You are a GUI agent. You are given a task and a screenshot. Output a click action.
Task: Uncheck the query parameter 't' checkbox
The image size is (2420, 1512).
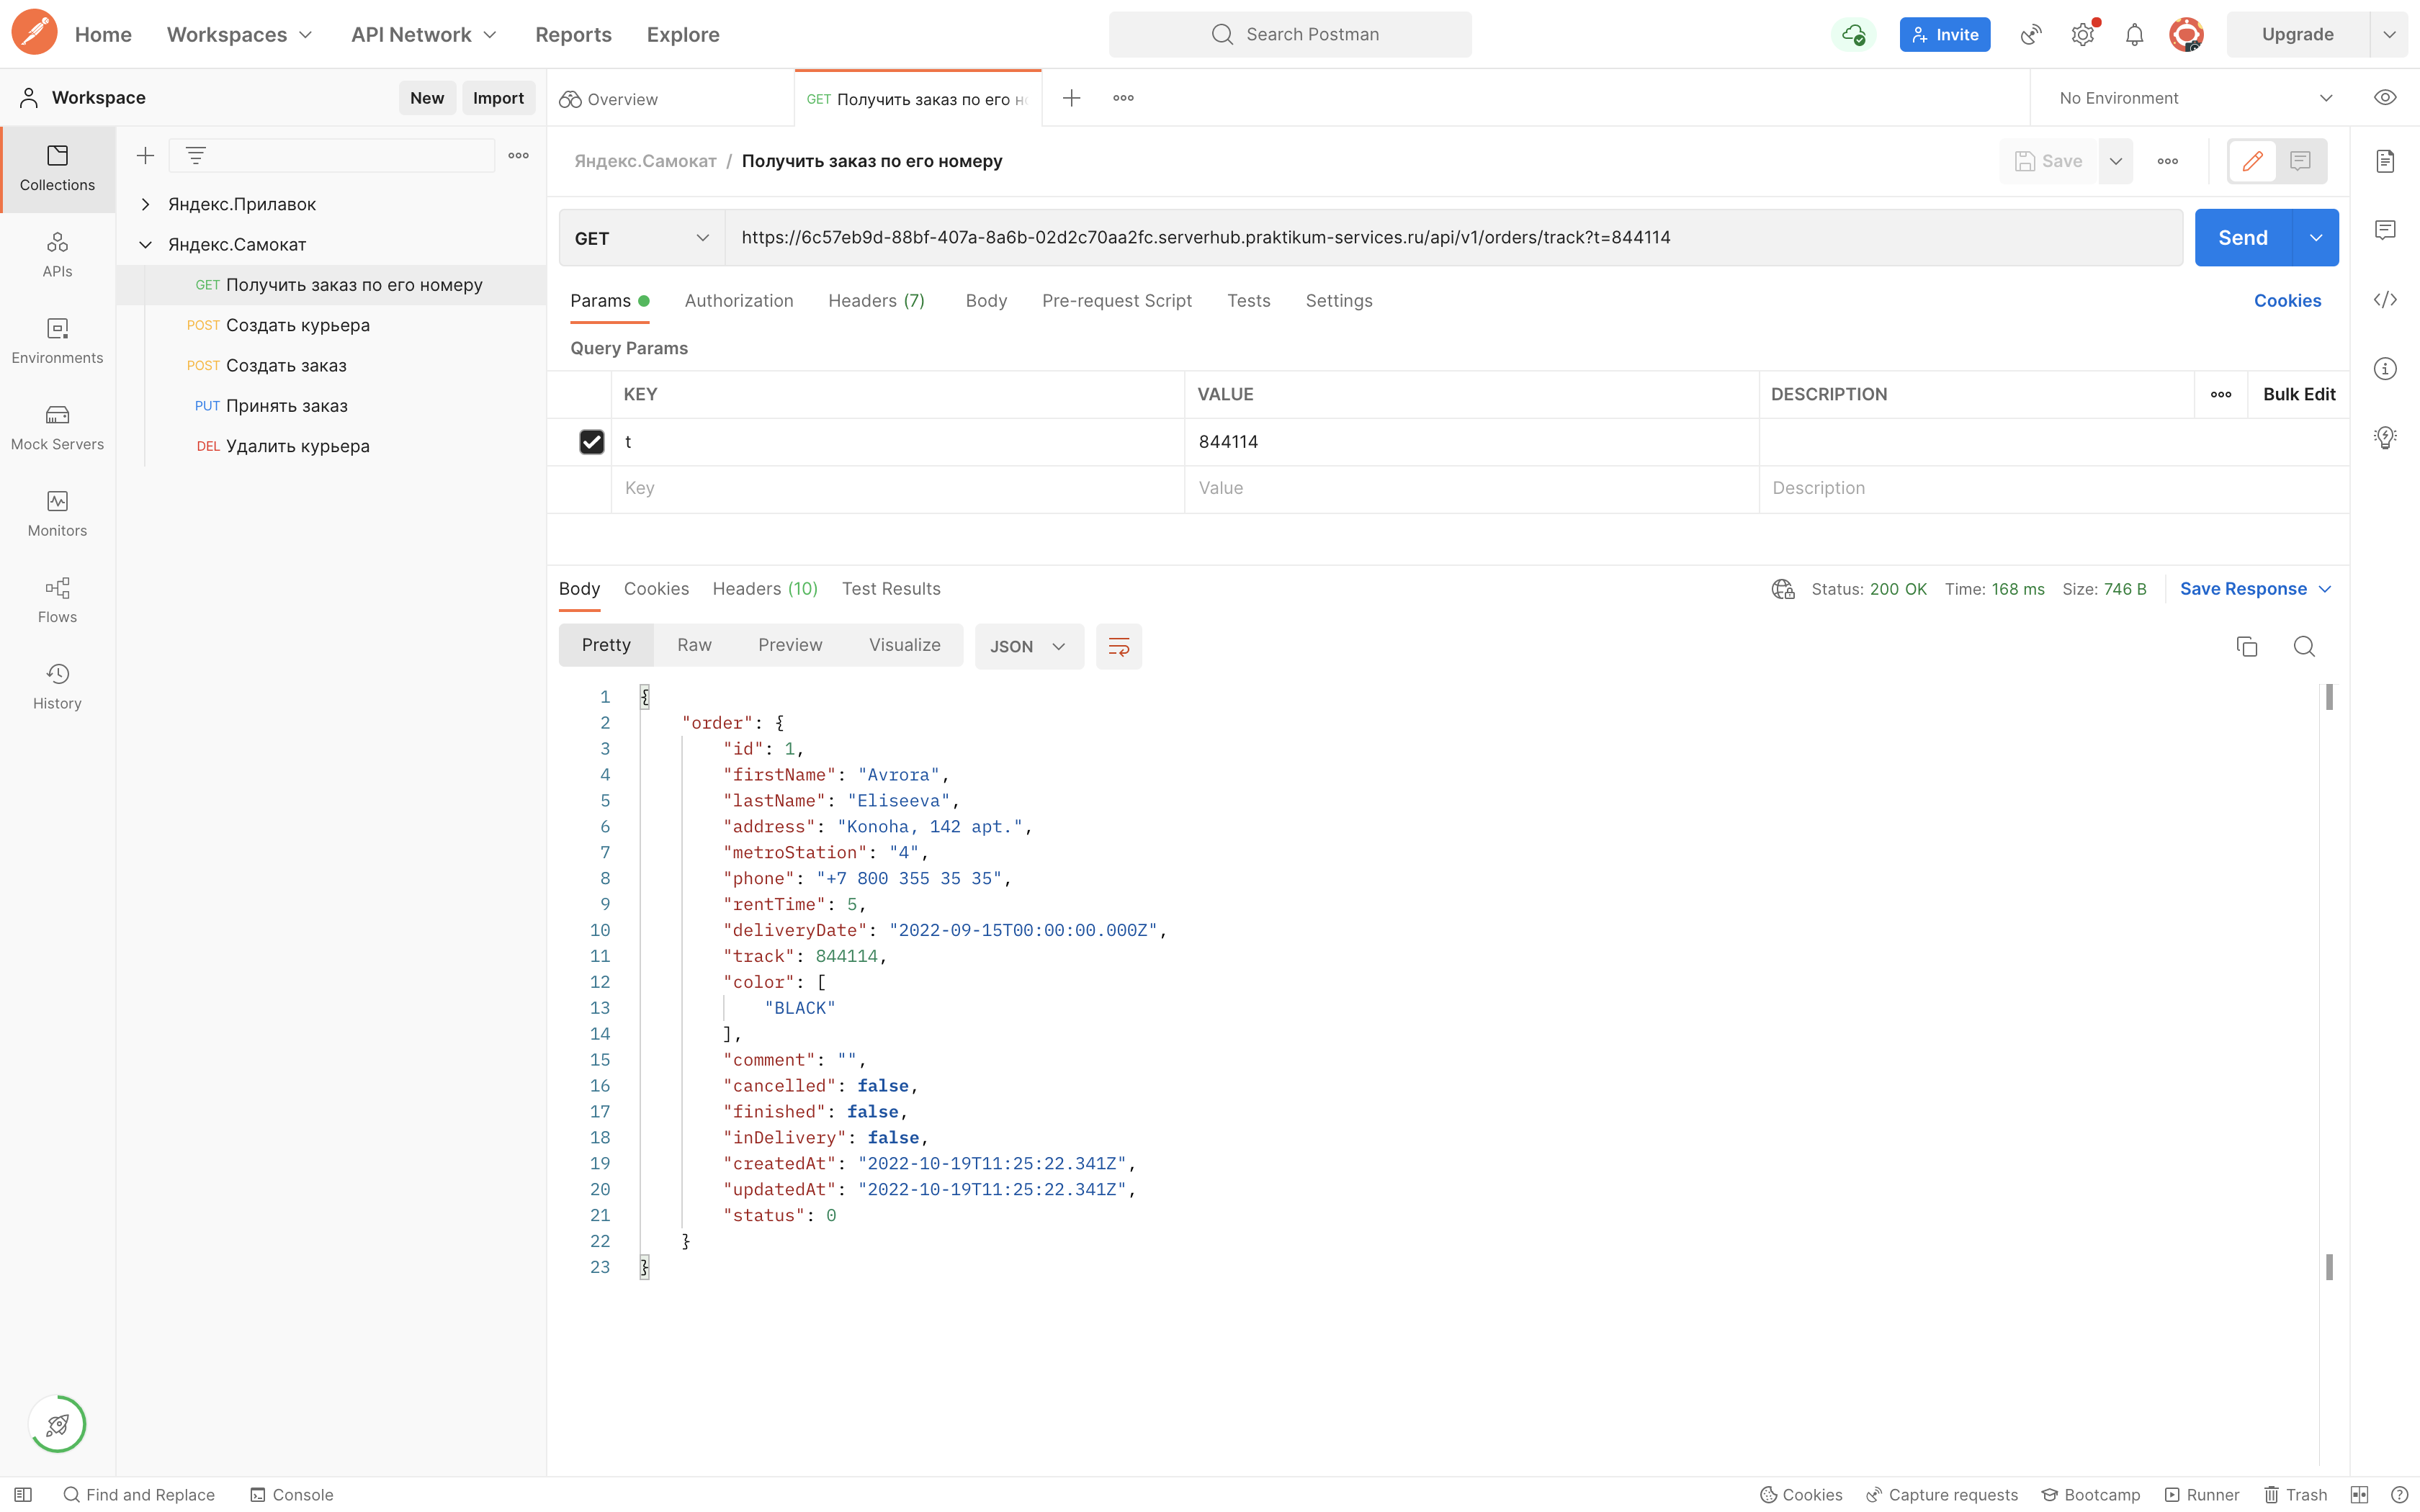pos(592,441)
